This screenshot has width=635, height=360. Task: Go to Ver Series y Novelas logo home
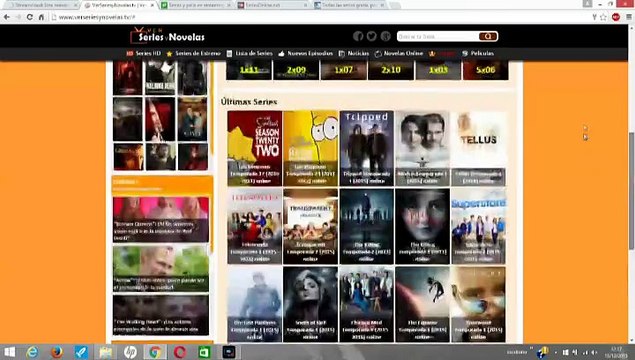168,36
